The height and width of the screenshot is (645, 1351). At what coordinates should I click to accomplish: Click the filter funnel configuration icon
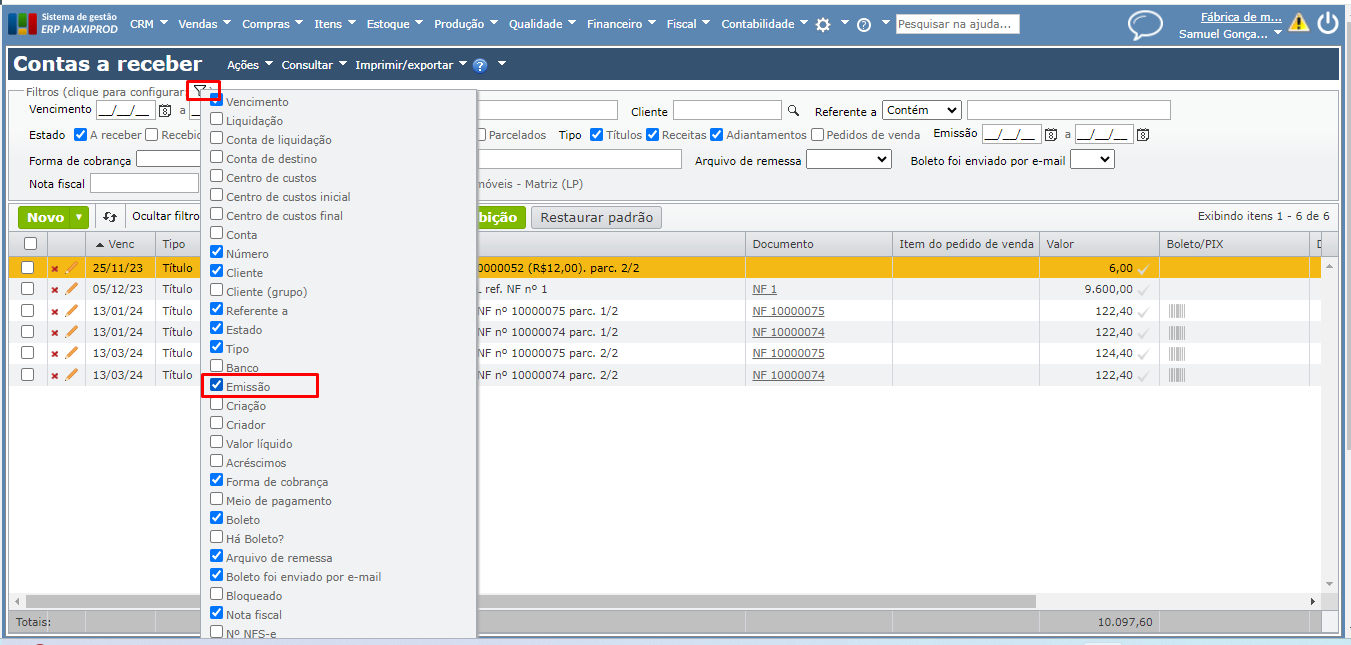click(200, 91)
